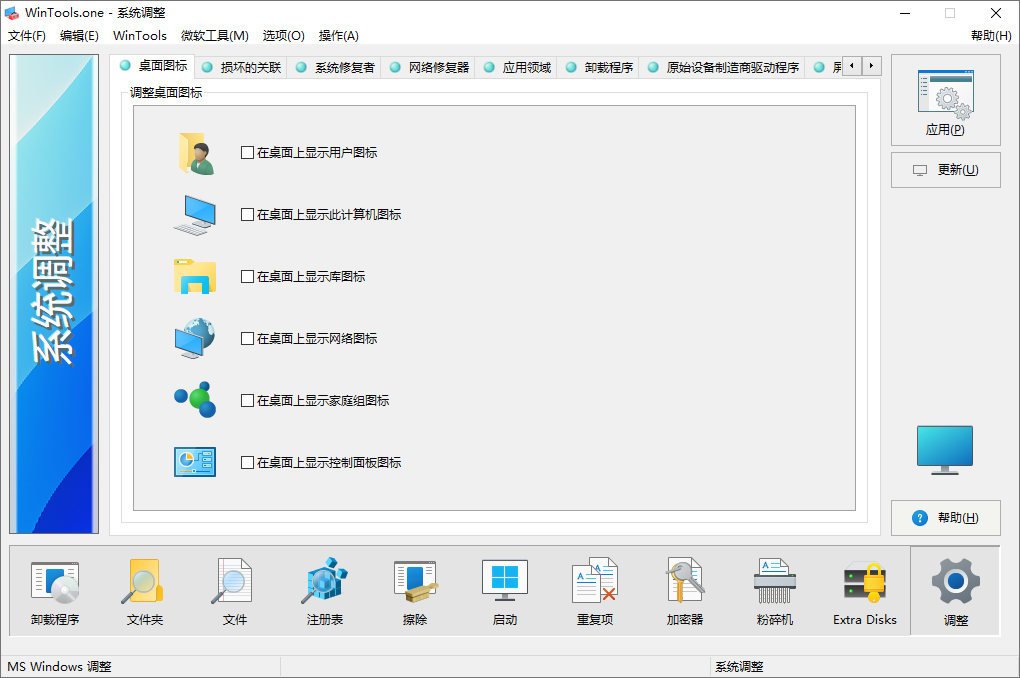Click the 更新(U) update button
Image resolution: width=1020 pixels, height=678 pixels.
coord(944,169)
